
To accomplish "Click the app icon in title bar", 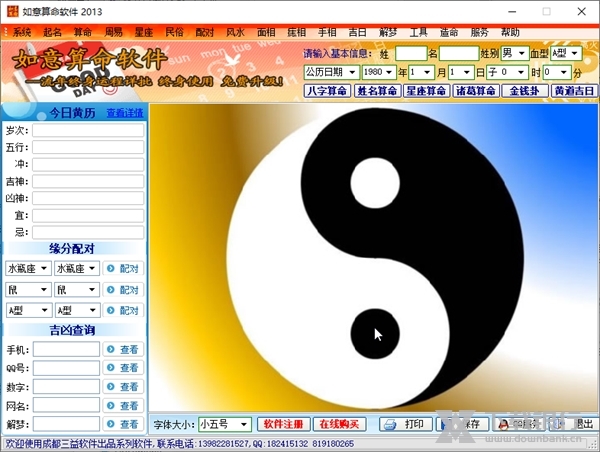I will (12, 11).
